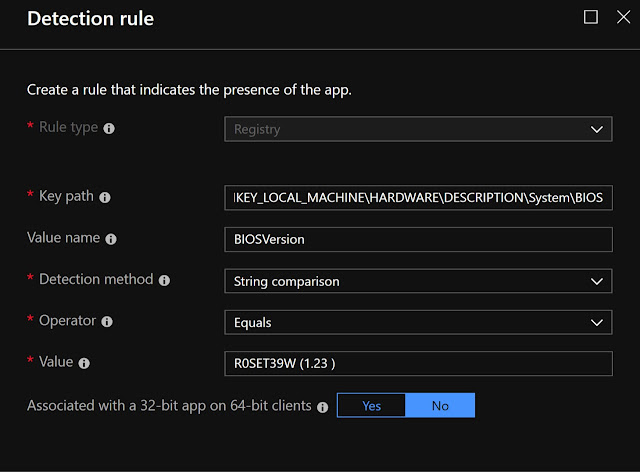The height and width of the screenshot is (472, 640).
Task: Select Yes for 32-bit app association
Action: tap(371, 405)
